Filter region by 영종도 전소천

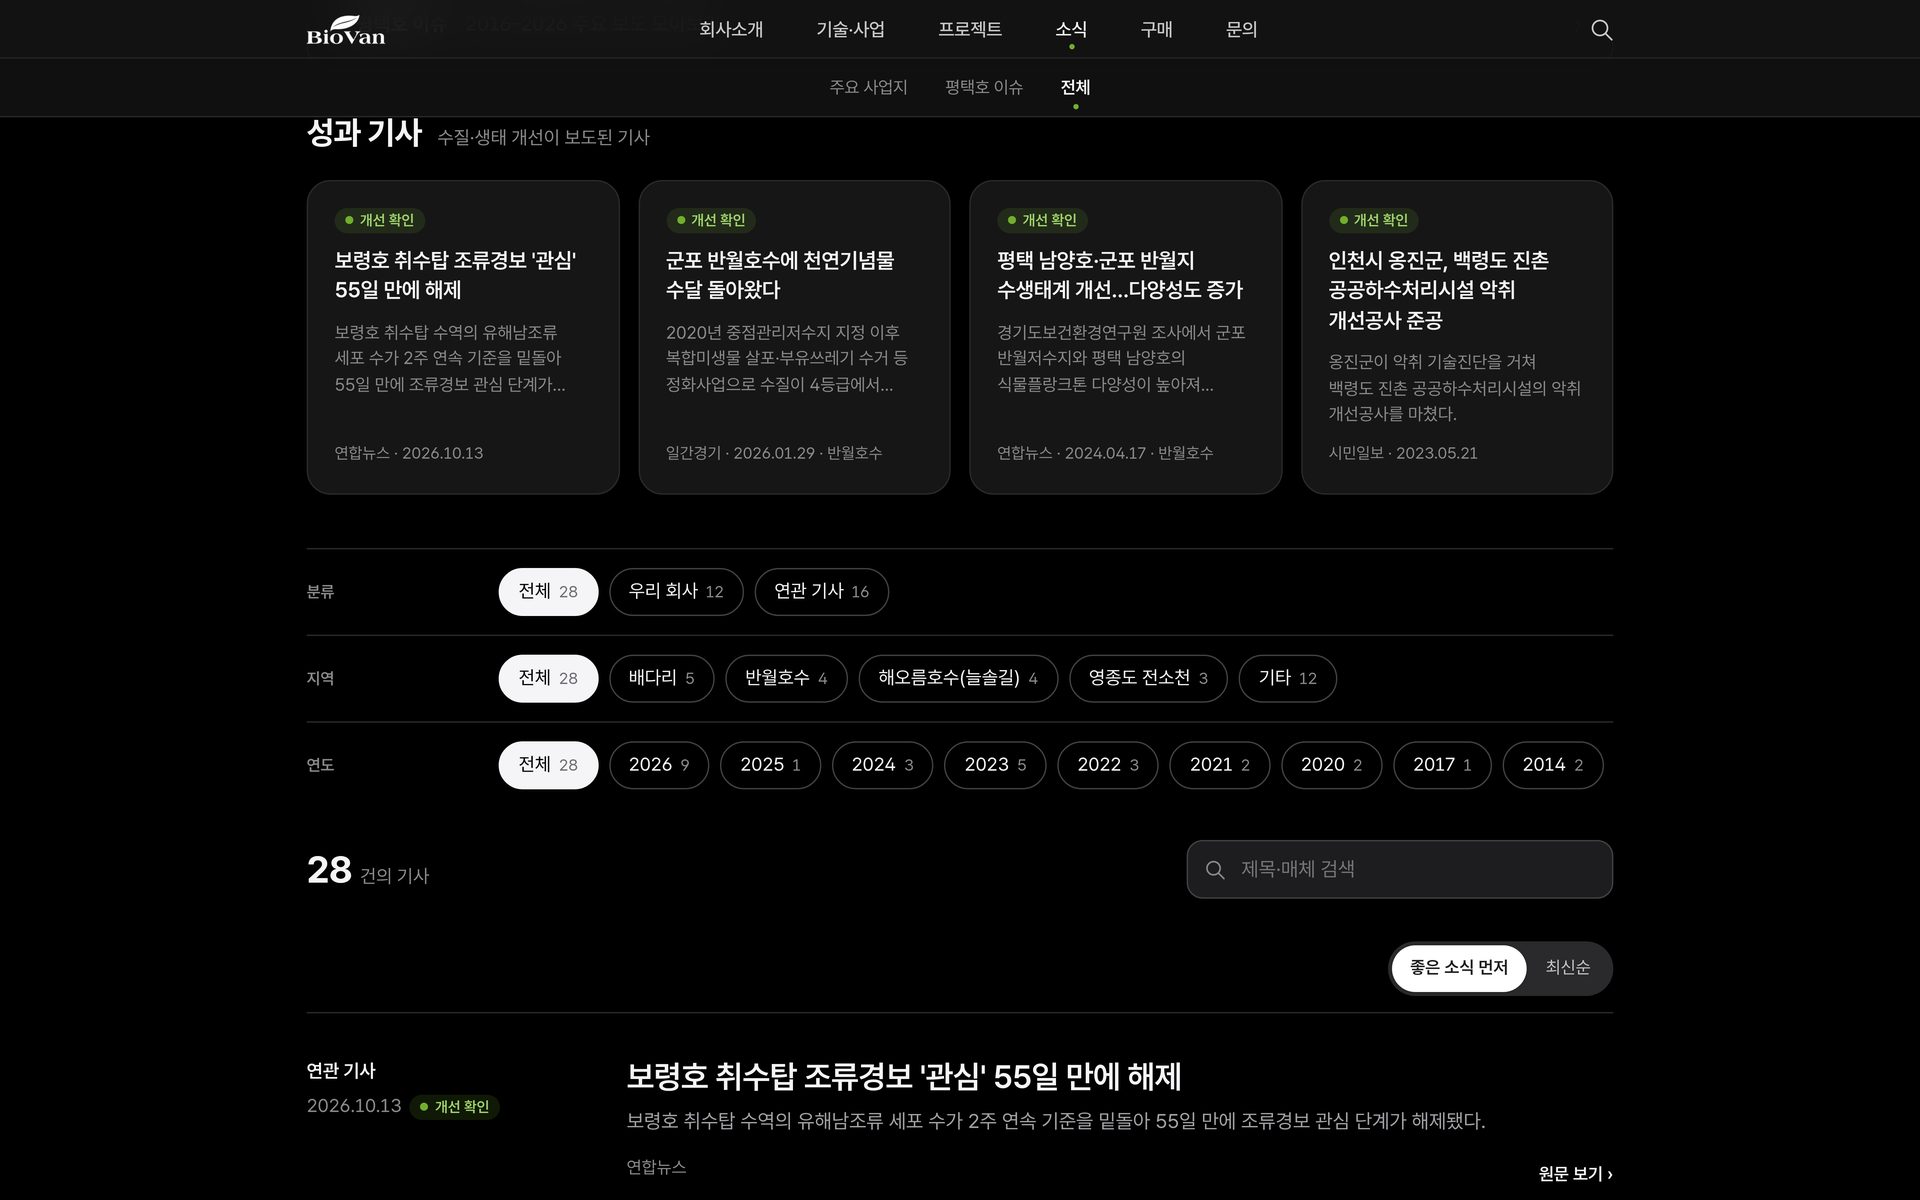(1148, 678)
